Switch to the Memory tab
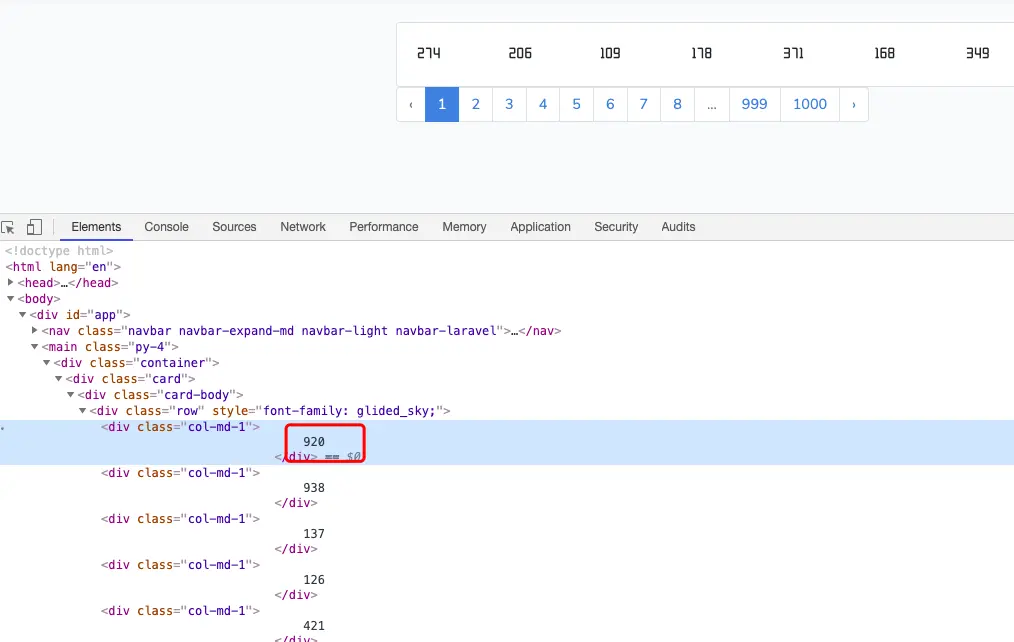This screenshot has height=642, width=1014. pyautogui.click(x=464, y=227)
